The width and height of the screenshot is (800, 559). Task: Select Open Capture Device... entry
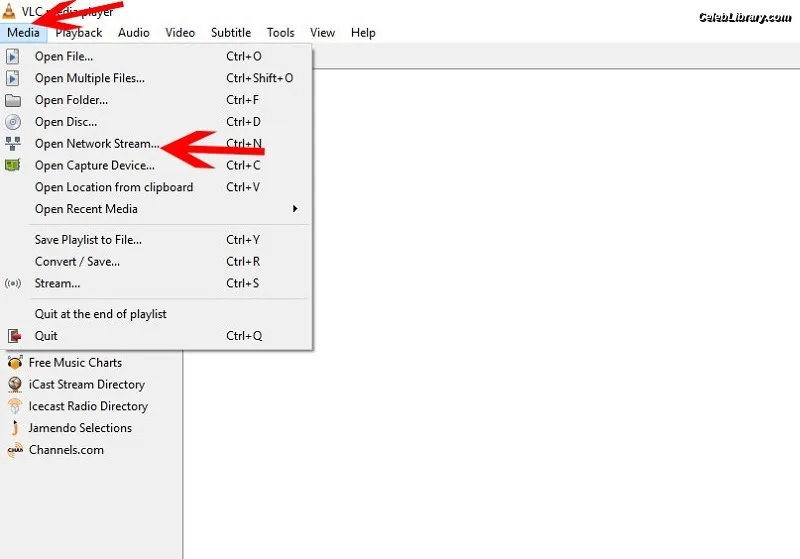click(156, 165)
